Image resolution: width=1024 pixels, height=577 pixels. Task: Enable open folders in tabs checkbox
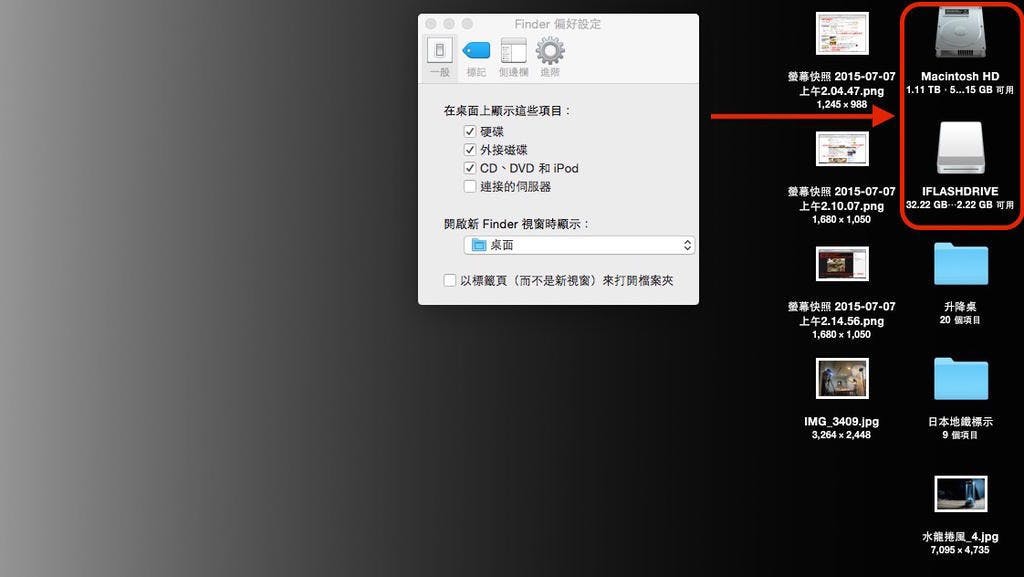(449, 280)
